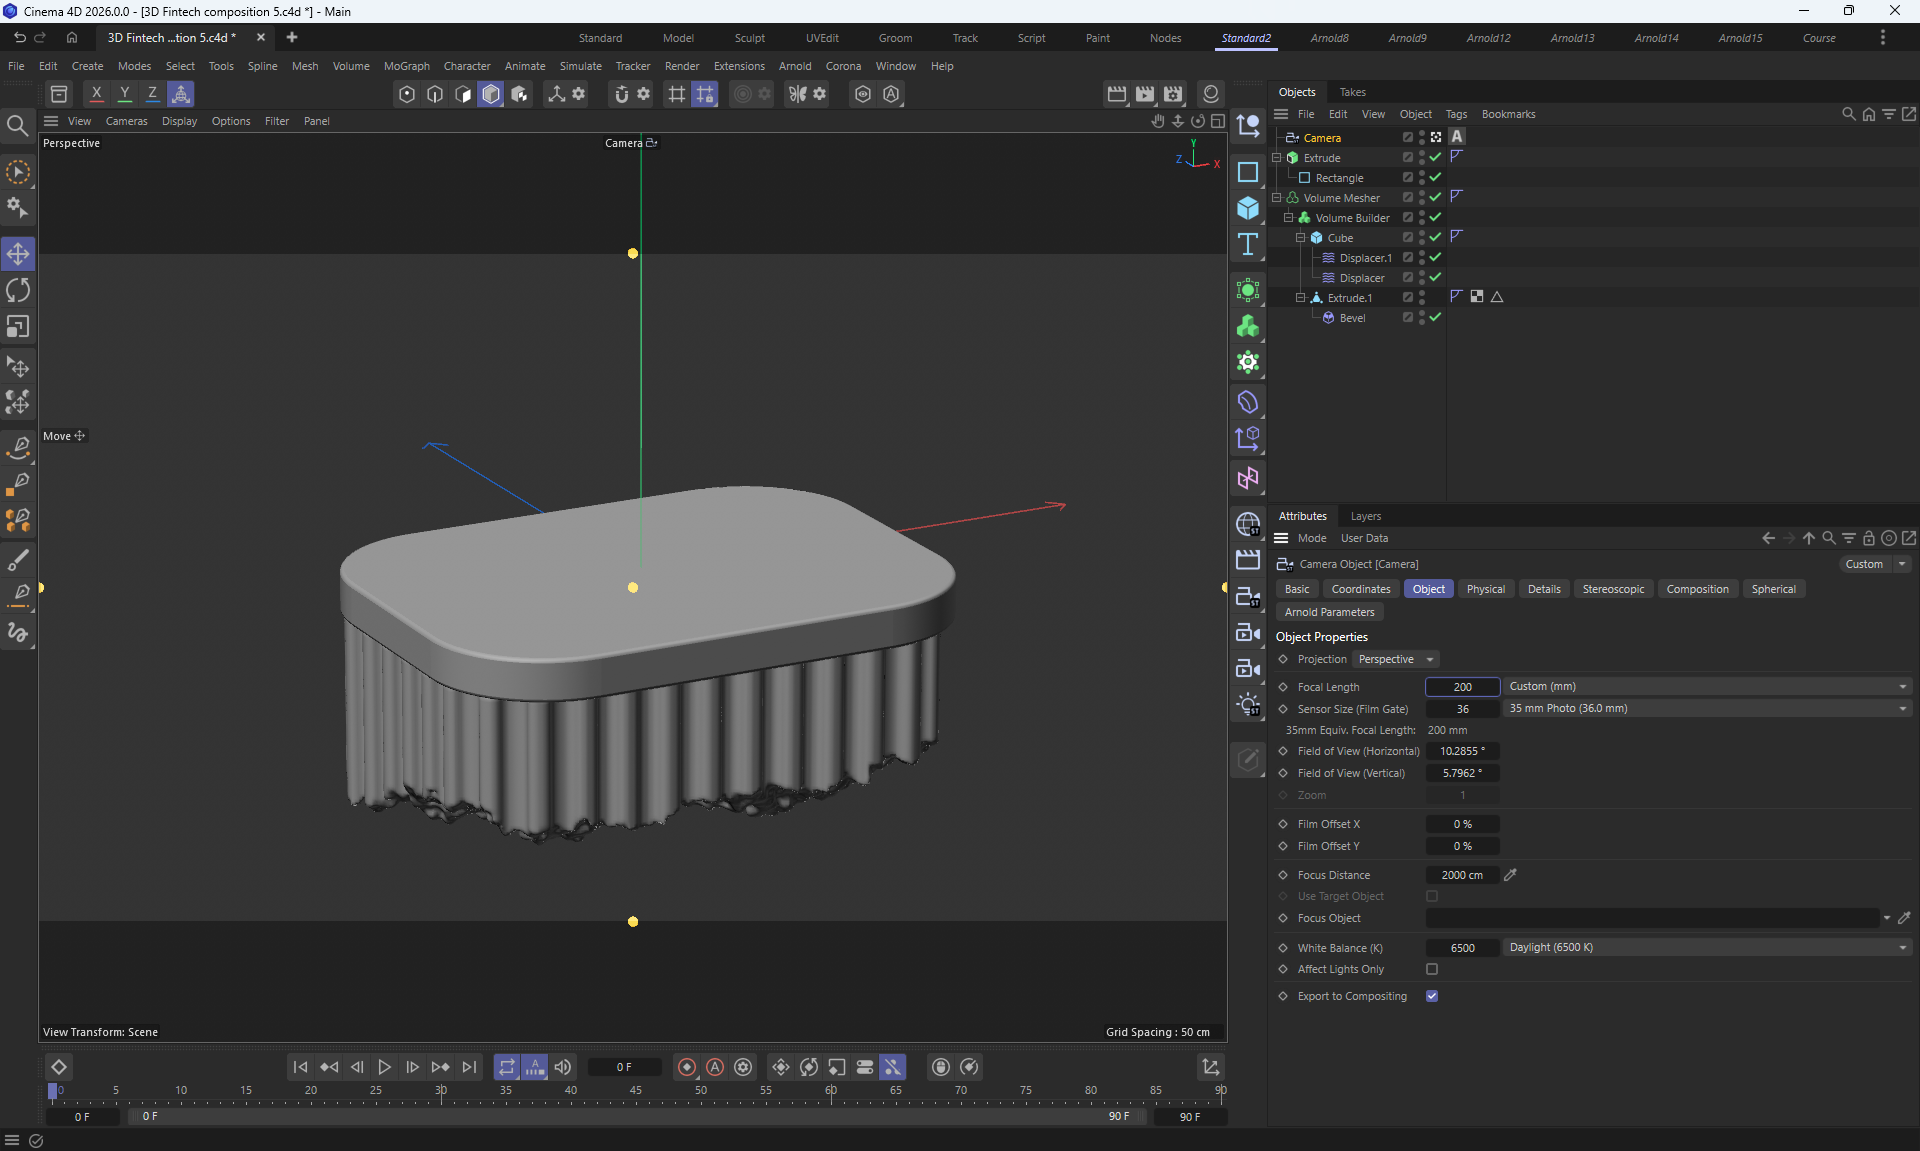Open the Projection Perspective dropdown
Viewport: 1920px width, 1151px height.
pyautogui.click(x=1396, y=659)
